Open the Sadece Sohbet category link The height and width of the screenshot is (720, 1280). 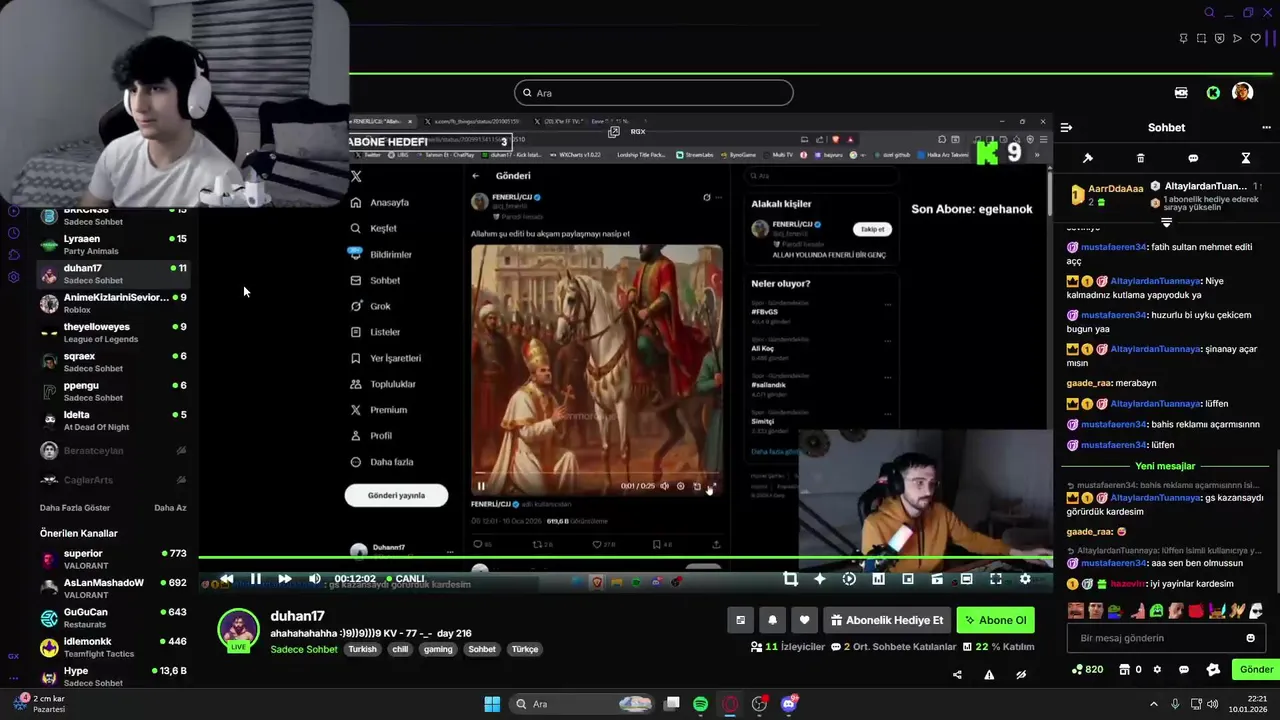tap(304, 649)
